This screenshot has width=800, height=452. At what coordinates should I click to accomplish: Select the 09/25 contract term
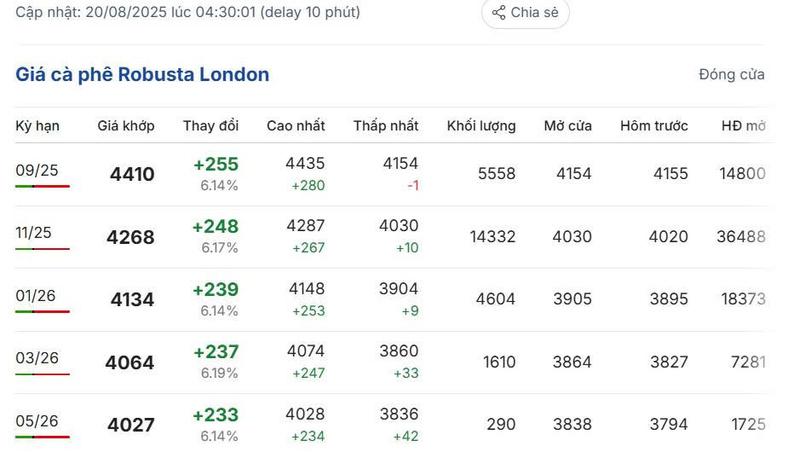tap(37, 170)
